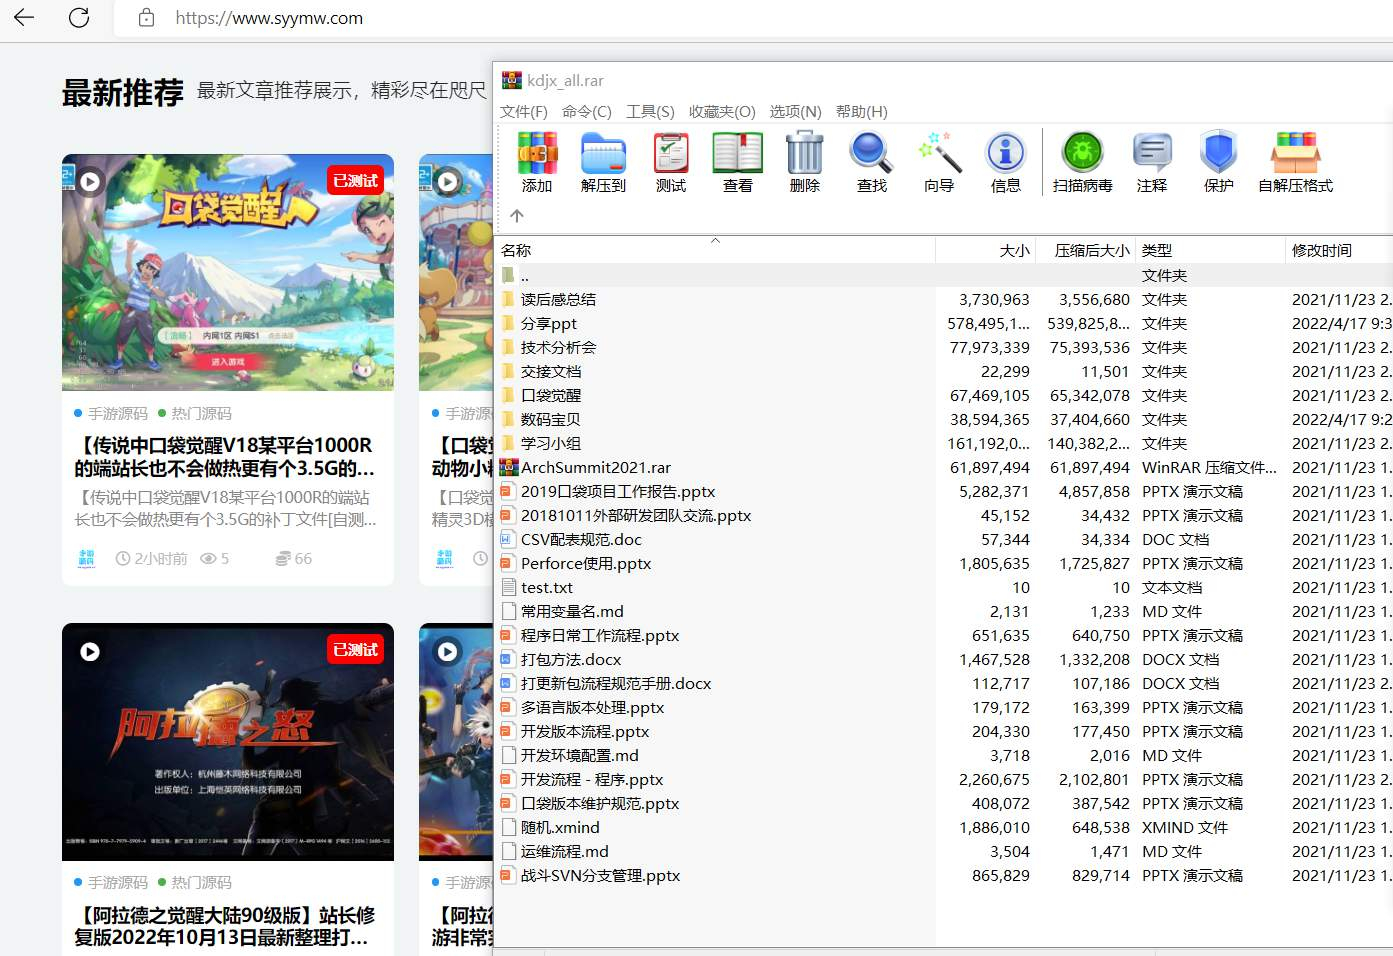1393x956 pixels.
Task: Go up one folder level arrow
Action: (516, 215)
